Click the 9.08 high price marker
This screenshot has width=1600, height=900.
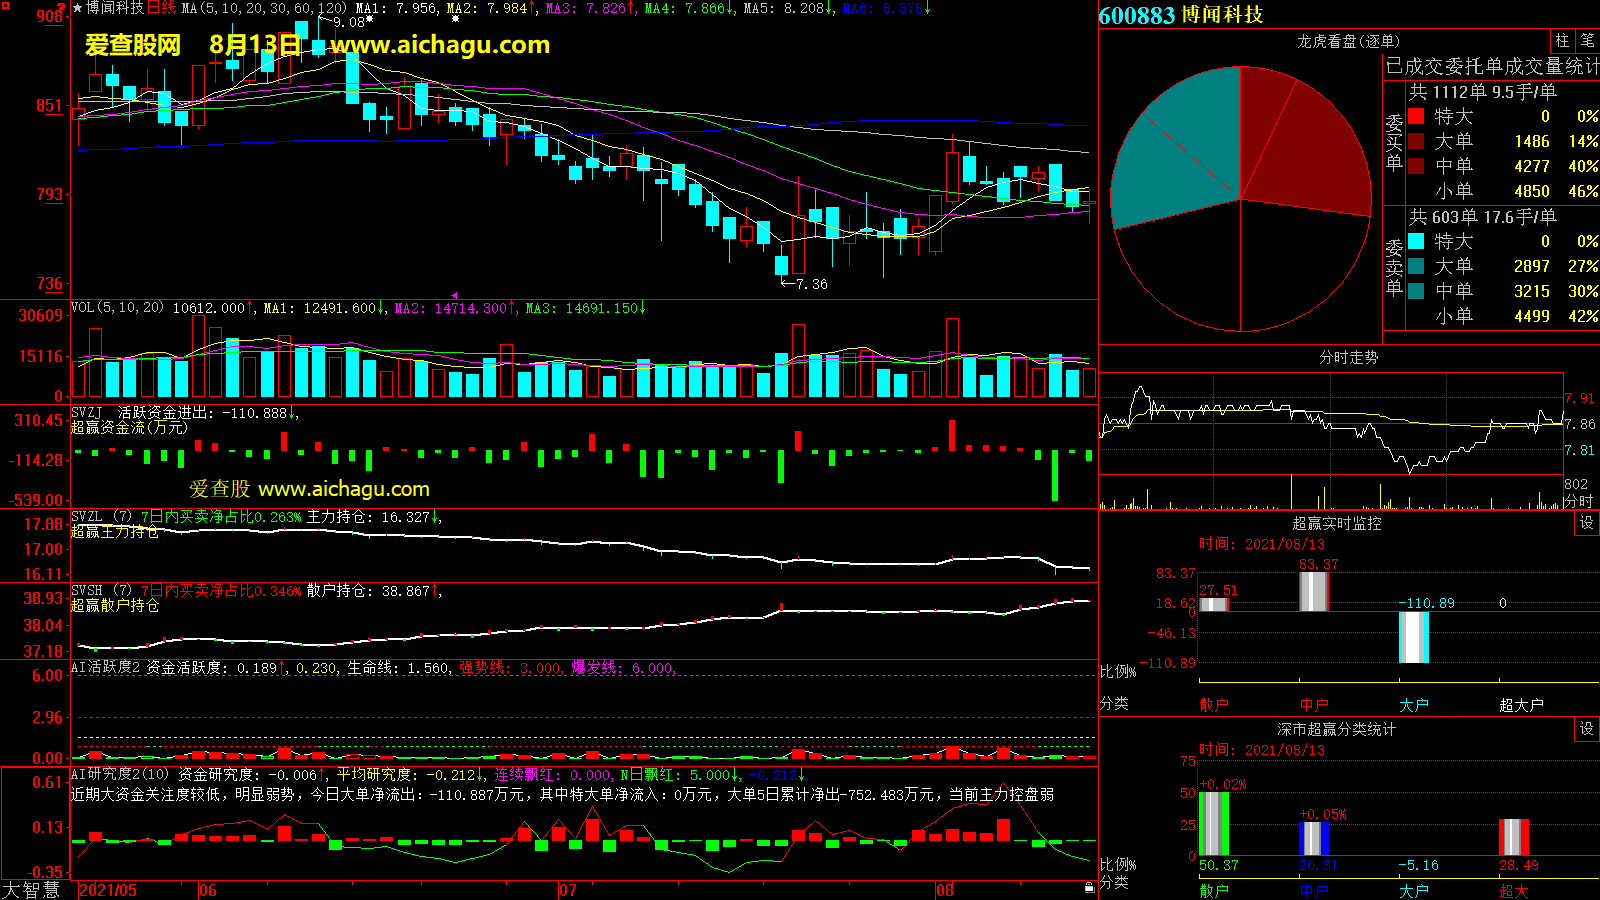pos(348,22)
